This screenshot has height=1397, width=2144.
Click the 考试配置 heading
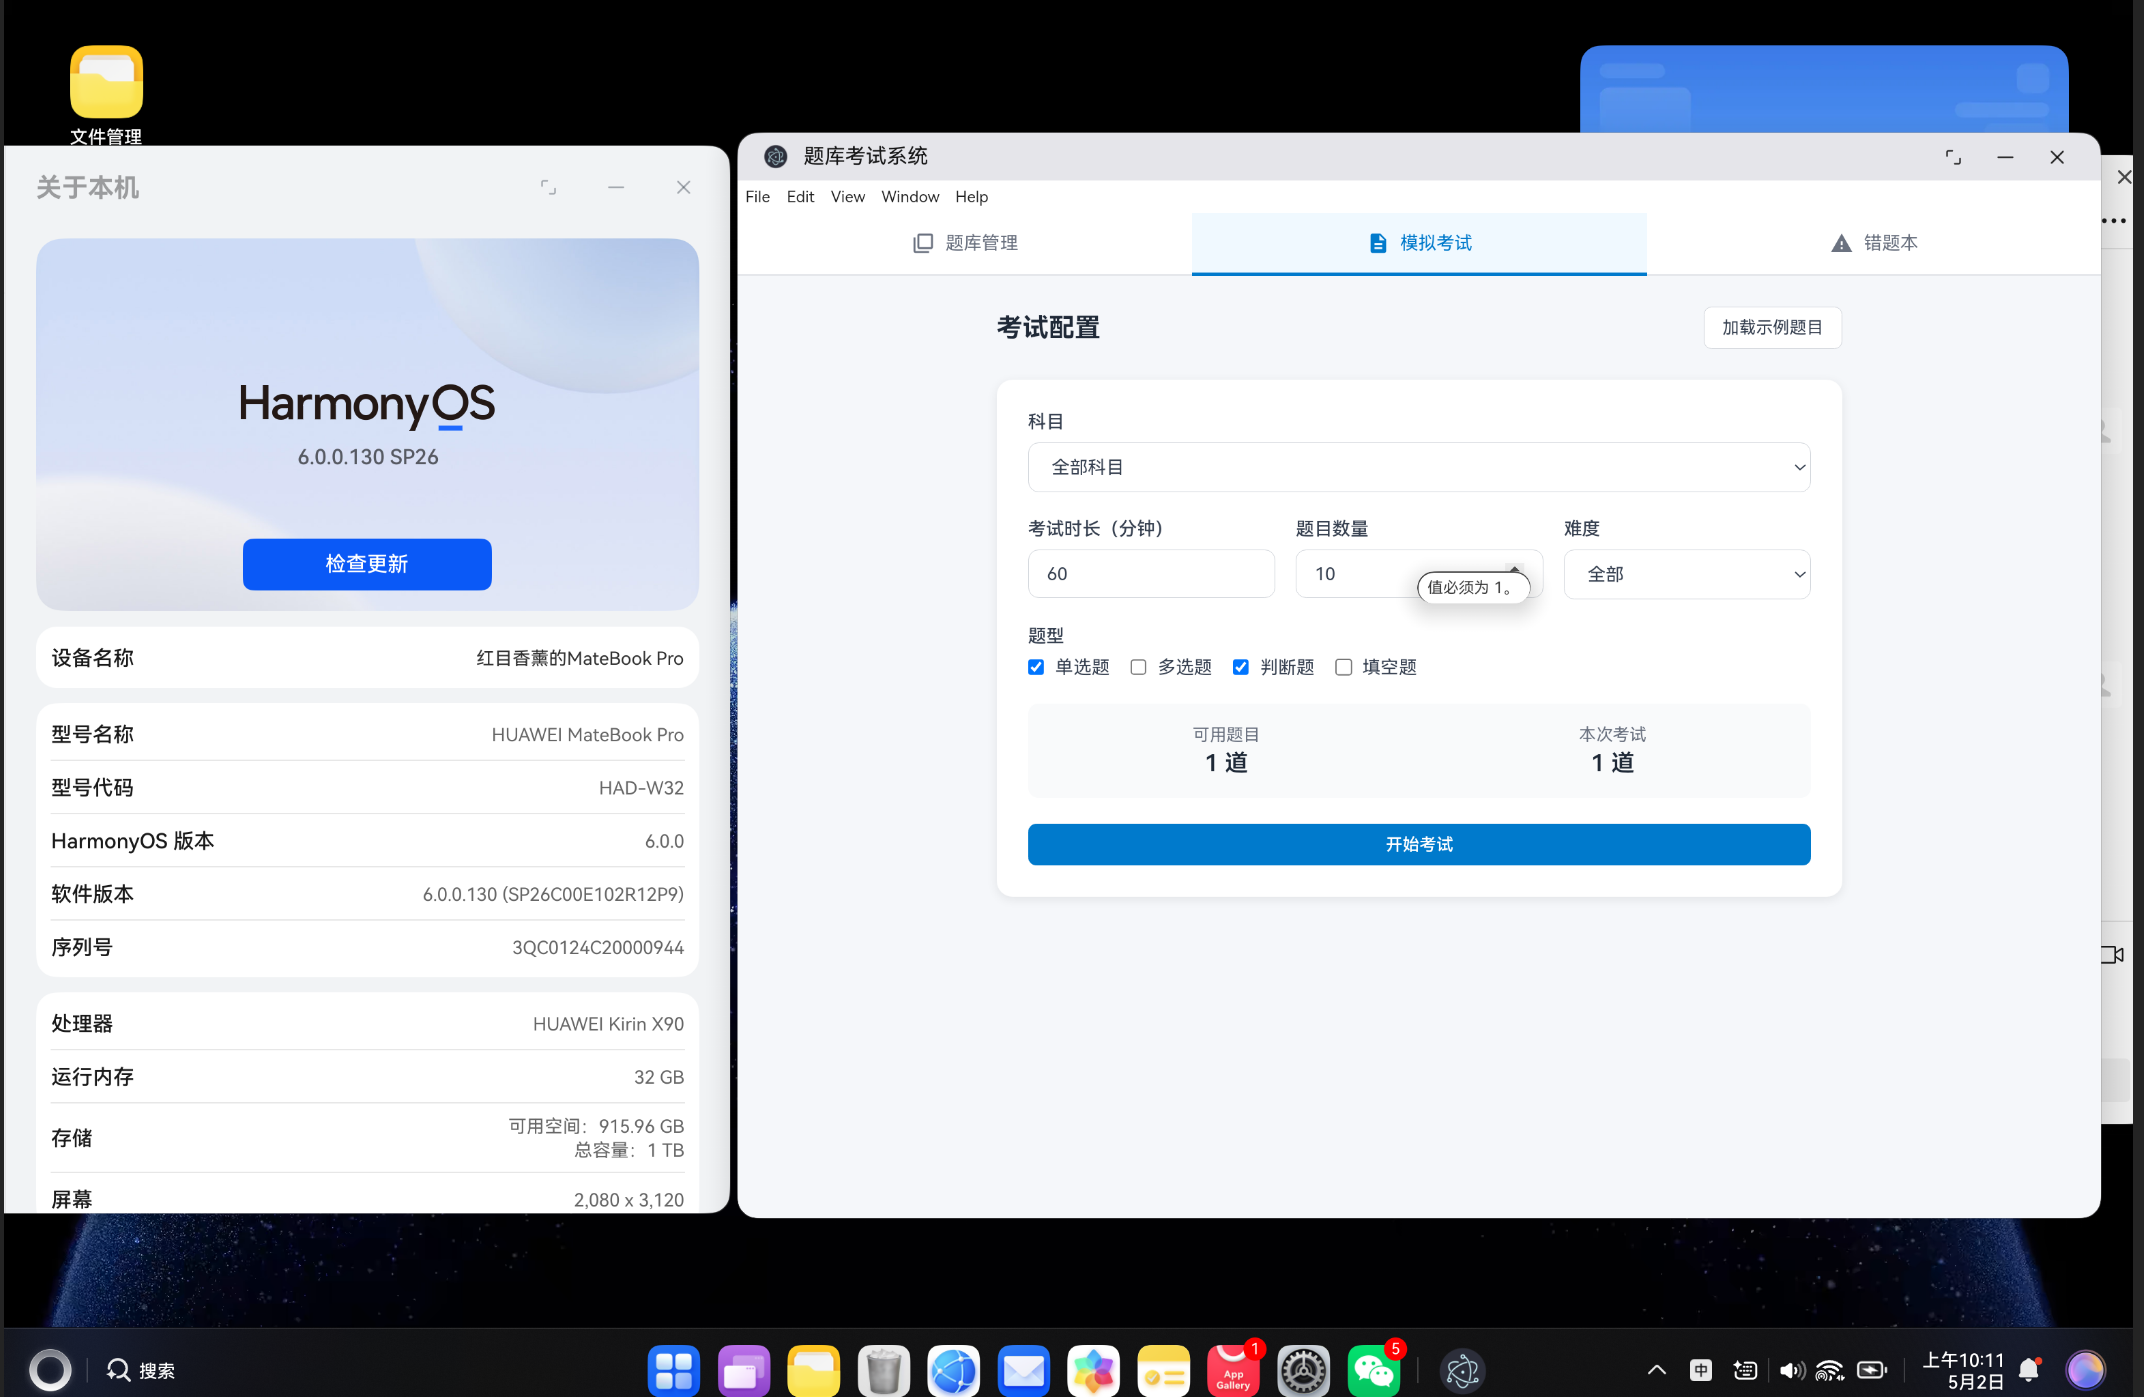tap(1048, 327)
